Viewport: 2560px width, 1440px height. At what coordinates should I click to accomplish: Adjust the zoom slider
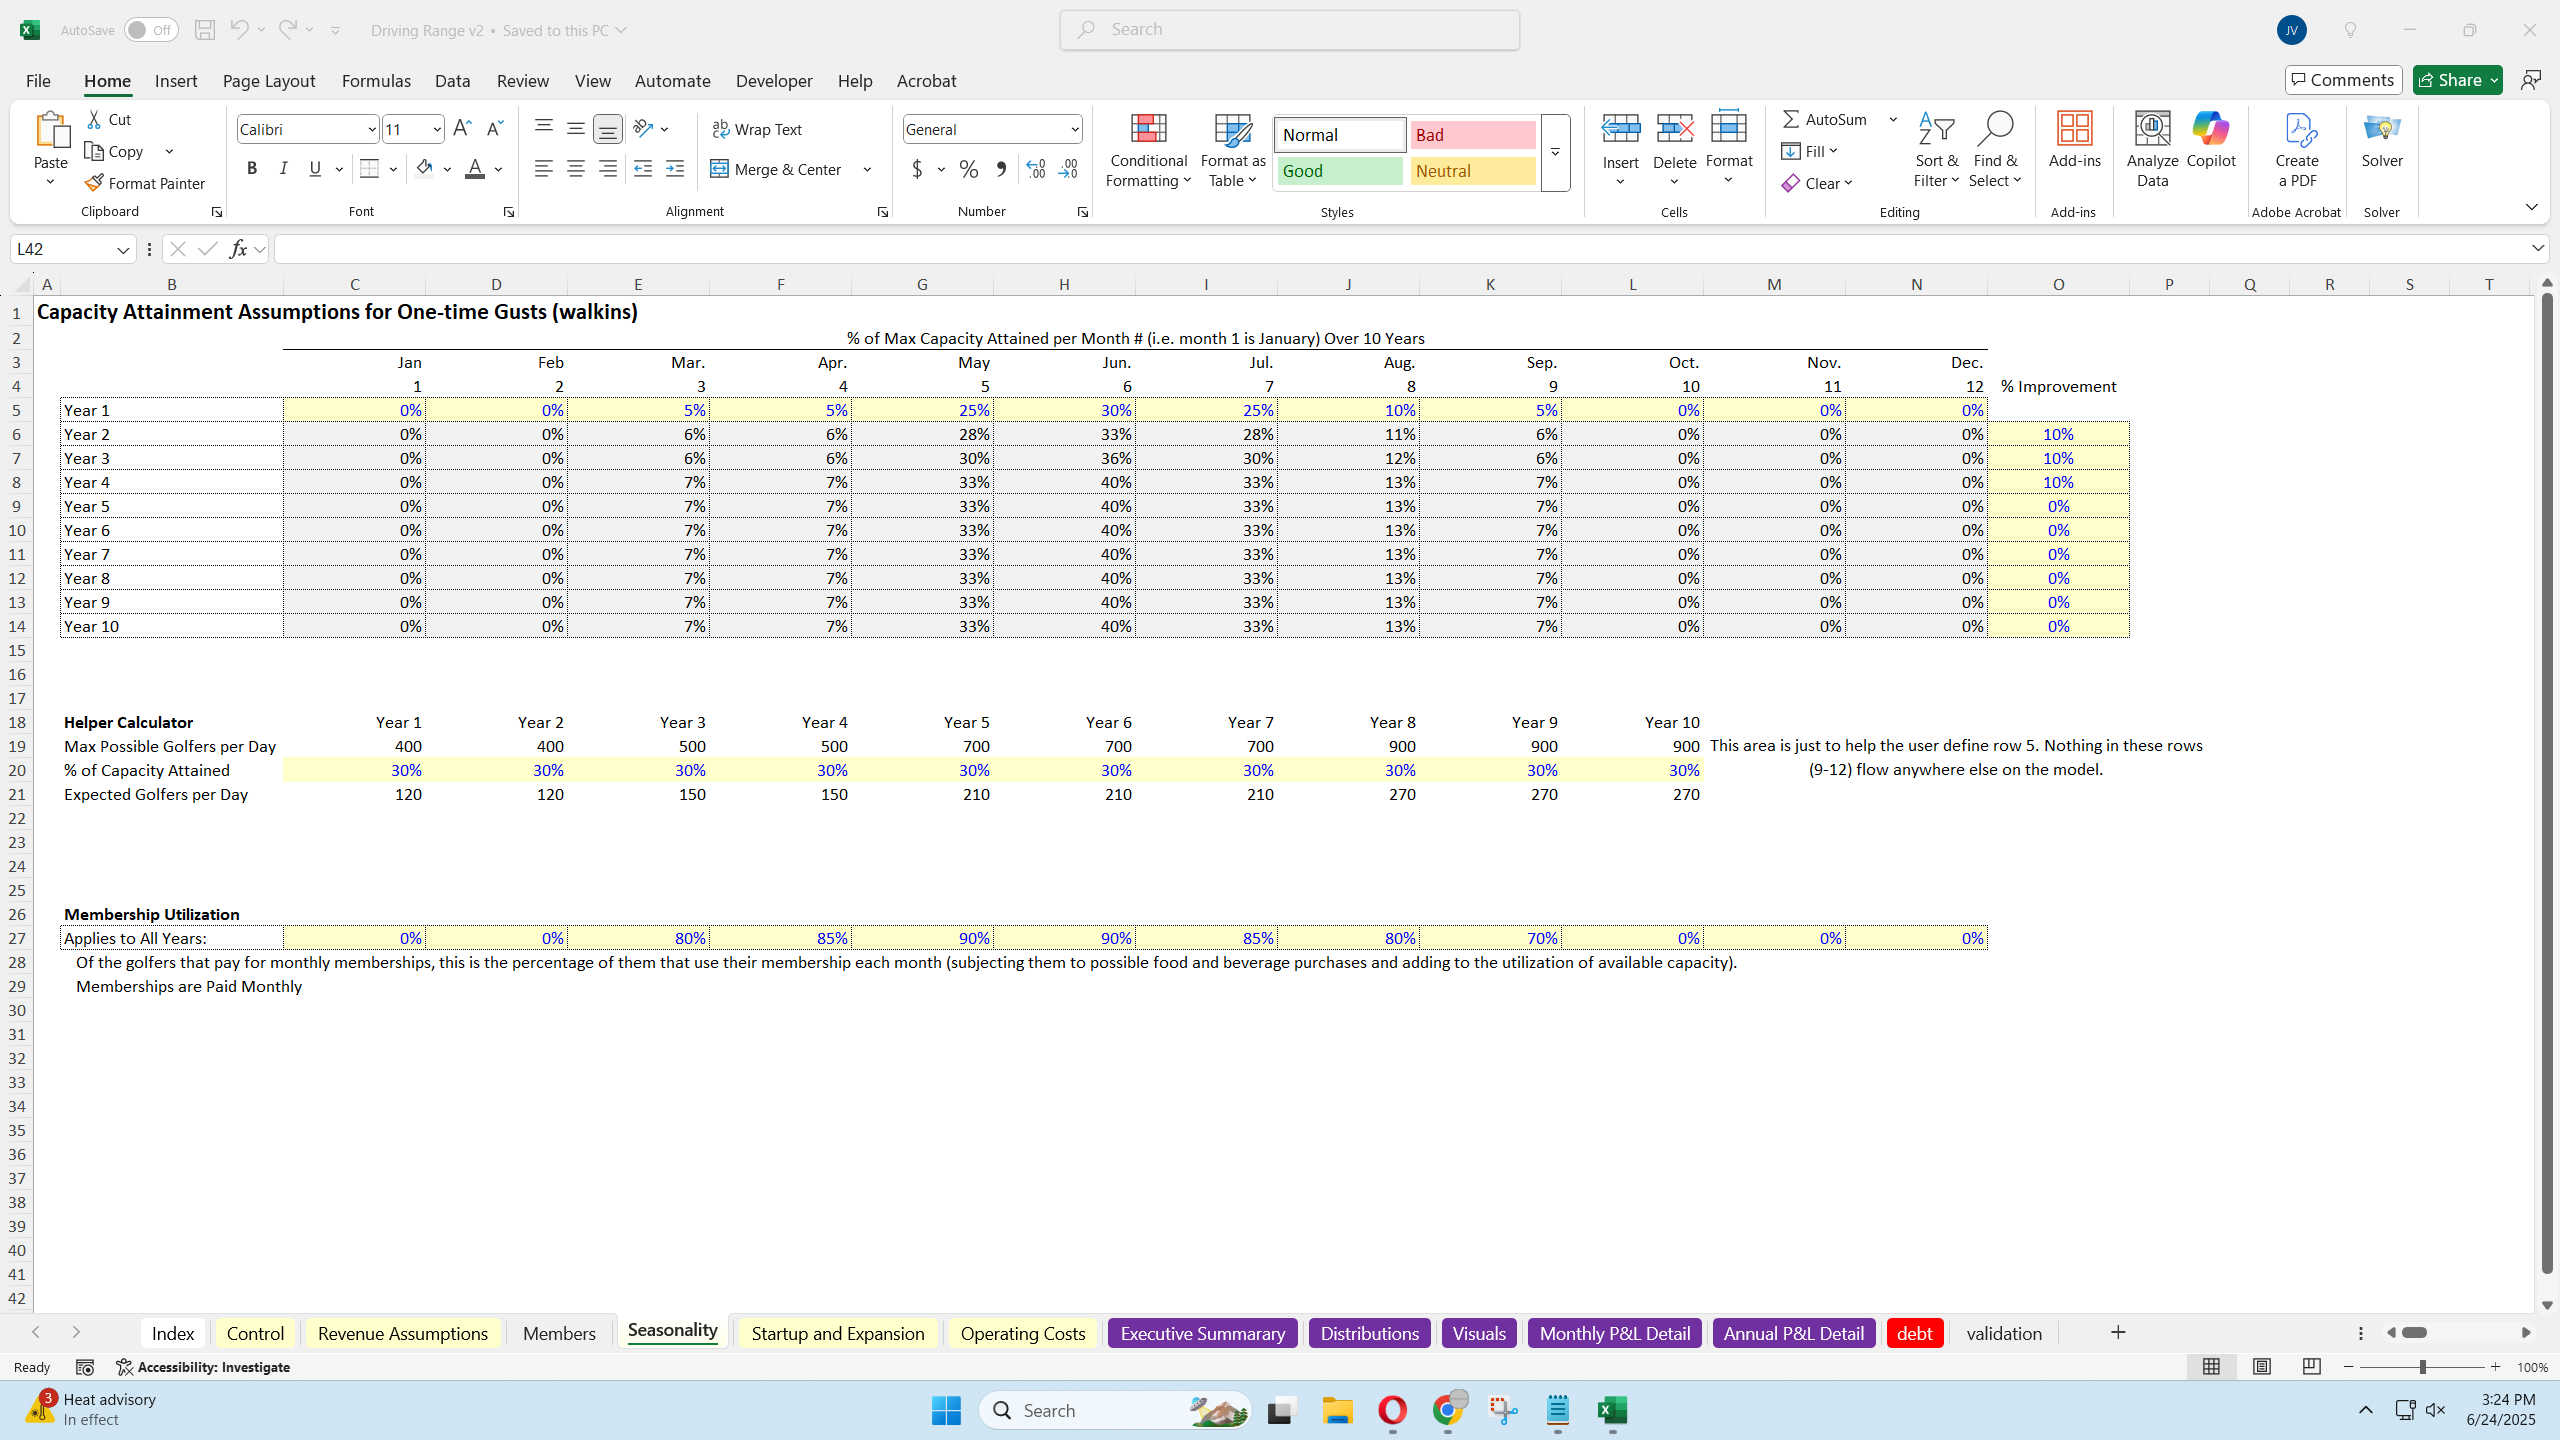point(2423,1367)
